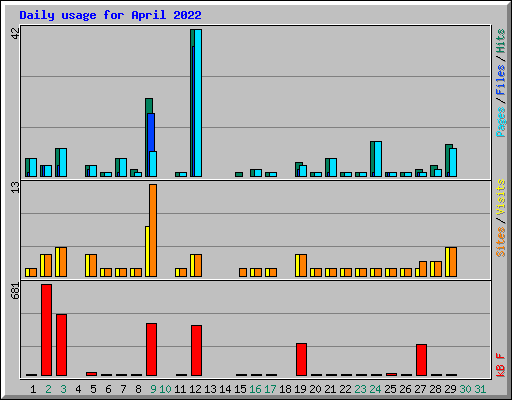Click green day label '31' on the x-axis
Viewport: 512px width, 400px height.
pos(480,389)
